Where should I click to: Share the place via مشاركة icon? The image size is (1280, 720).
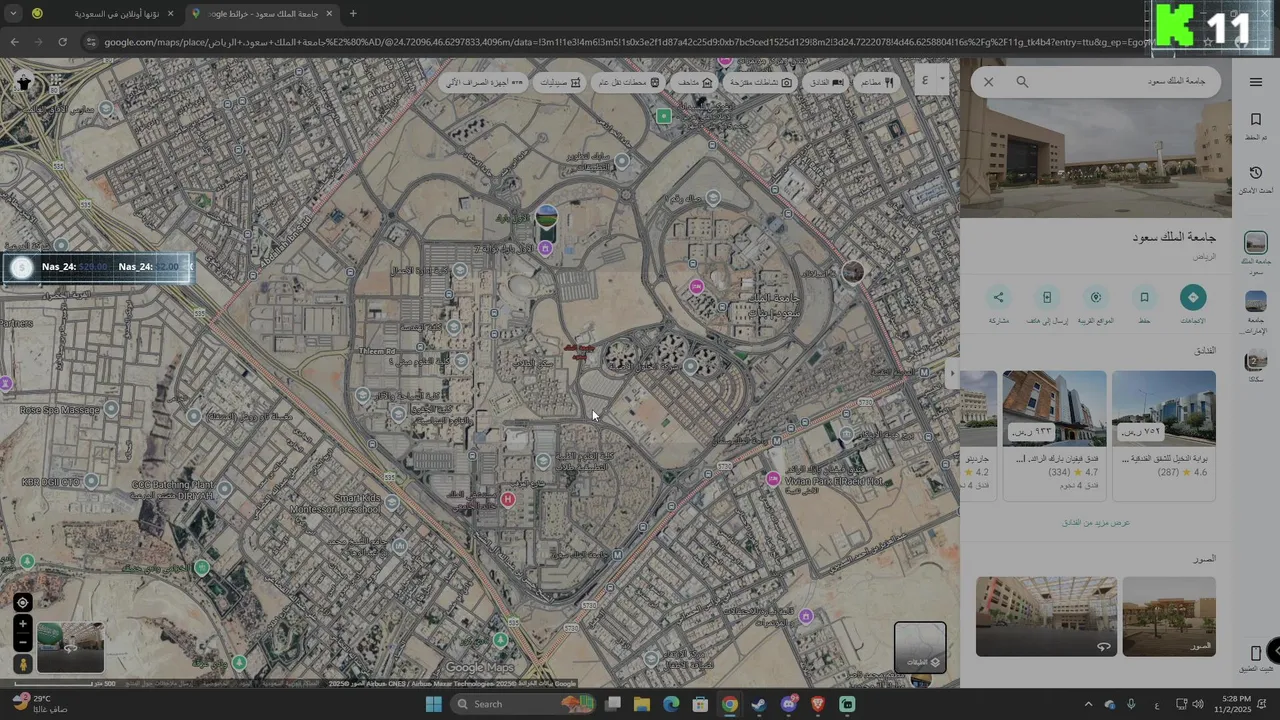click(998, 297)
